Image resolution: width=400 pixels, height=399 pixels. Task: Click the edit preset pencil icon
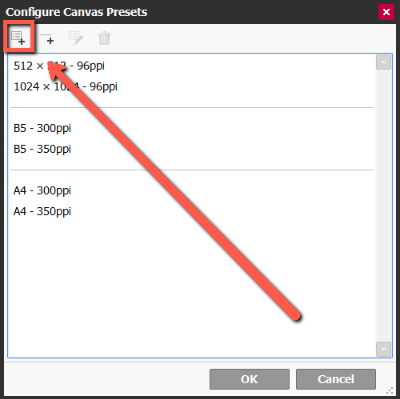[x=76, y=38]
